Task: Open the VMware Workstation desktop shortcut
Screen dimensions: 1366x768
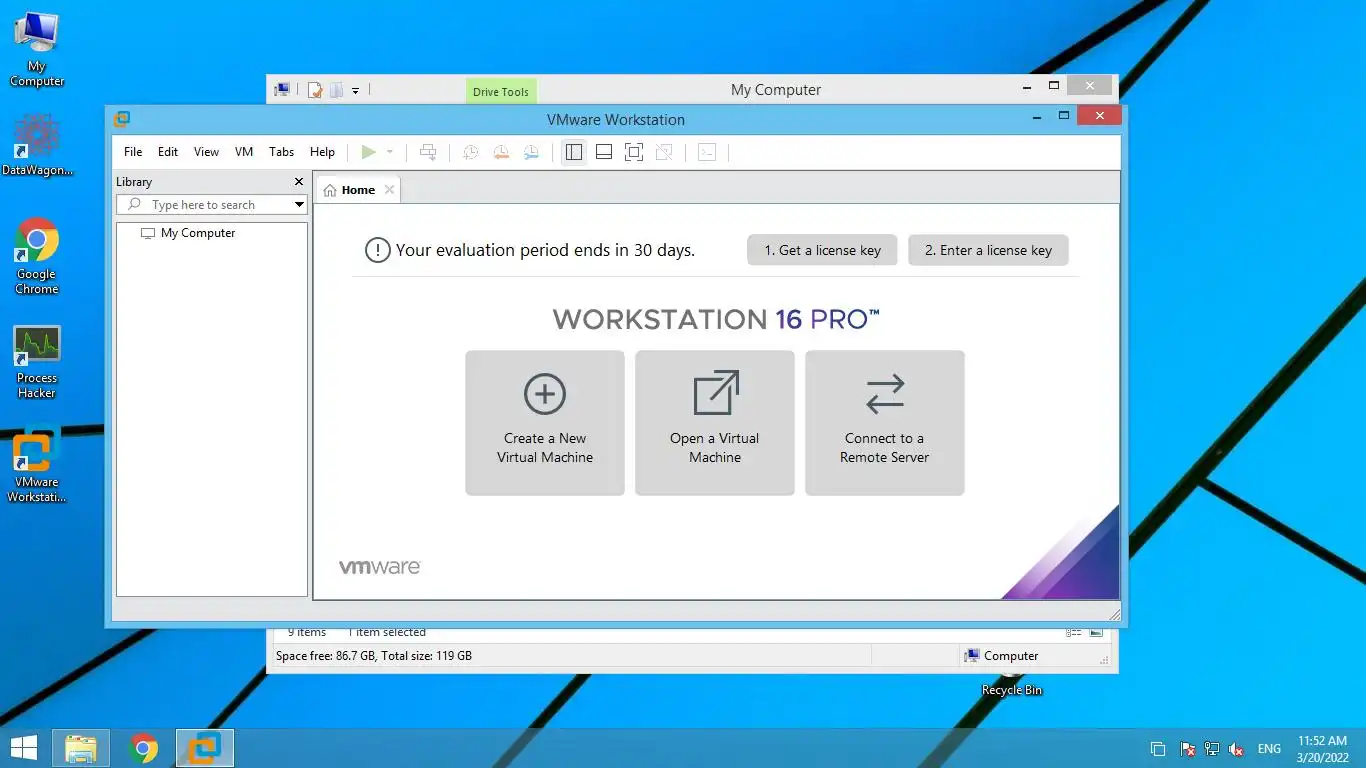Action: tap(37, 467)
